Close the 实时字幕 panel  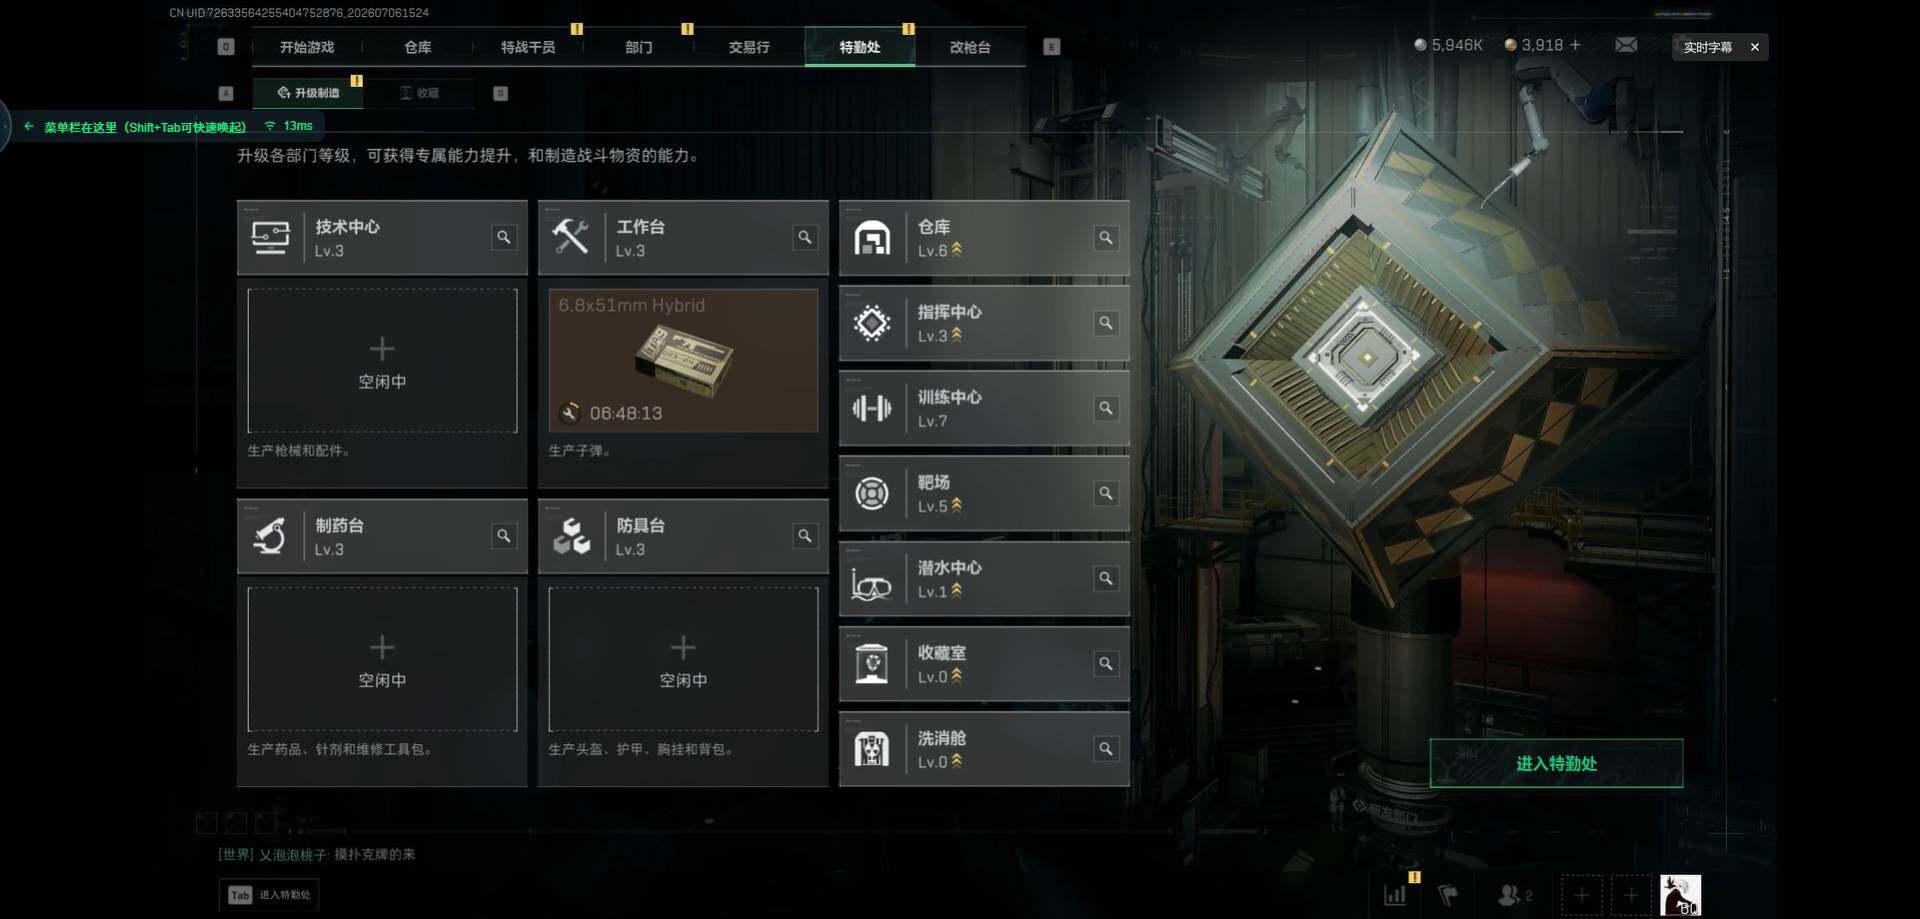pos(1754,47)
